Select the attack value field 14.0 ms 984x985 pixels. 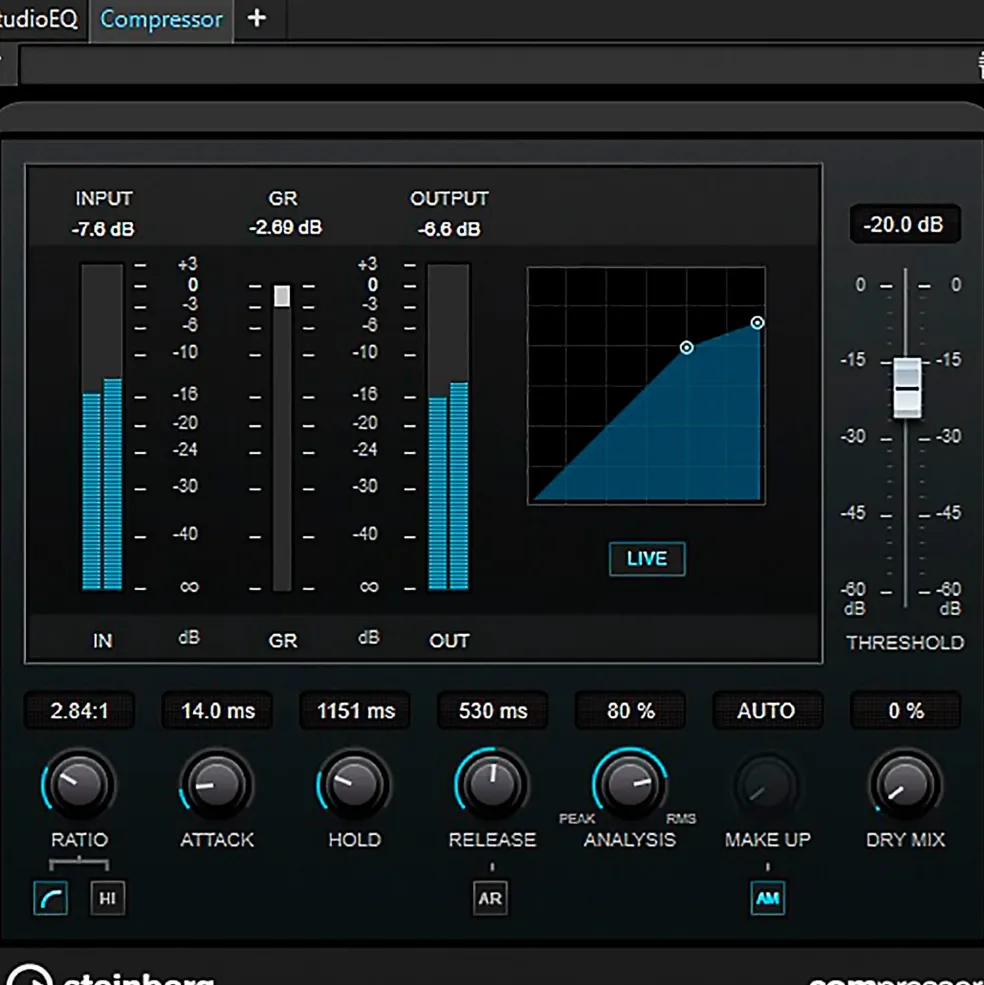point(217,710)
